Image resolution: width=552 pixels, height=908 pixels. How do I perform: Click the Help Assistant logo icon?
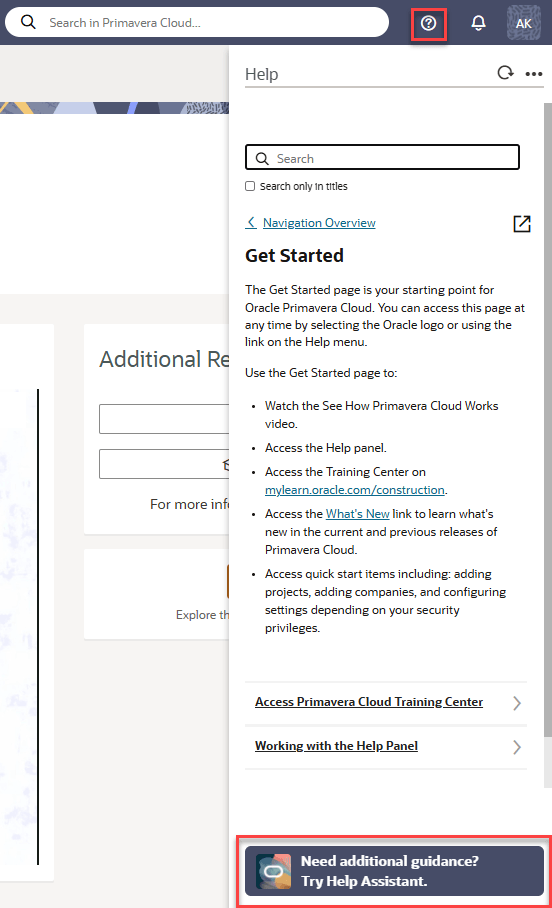[x=273, y=871]
